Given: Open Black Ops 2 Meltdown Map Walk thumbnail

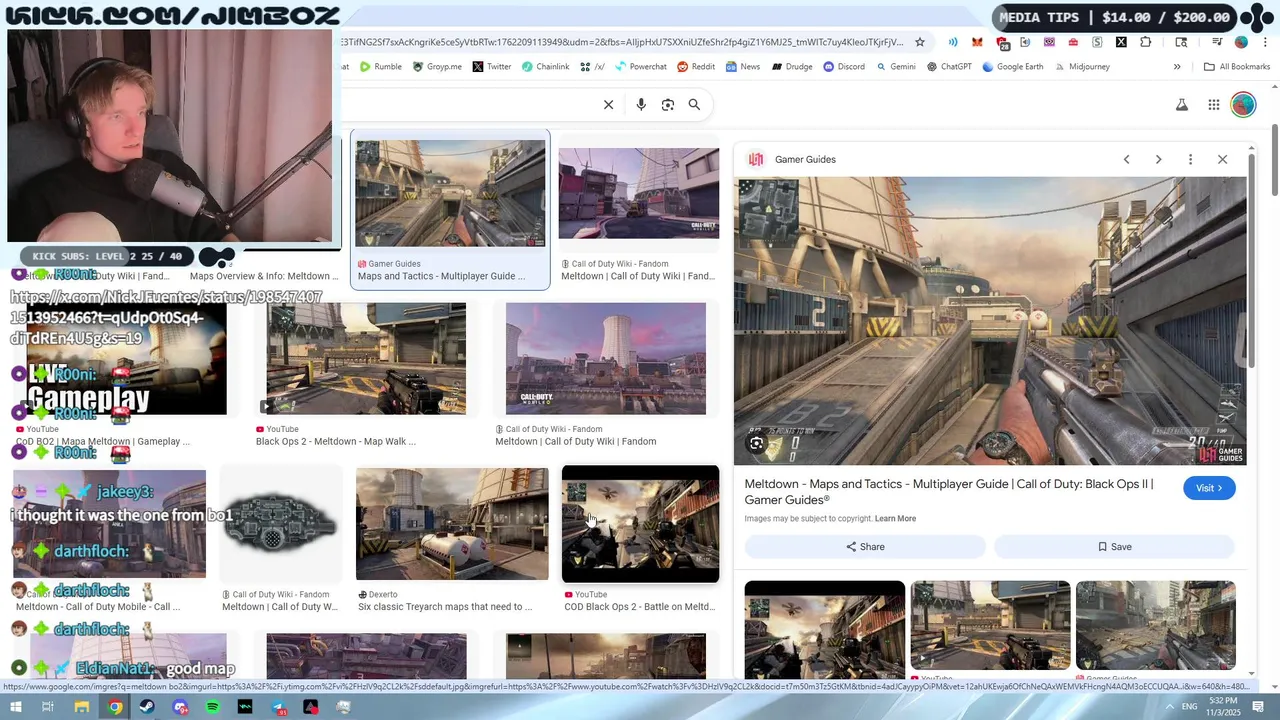Looking at the screenshot, I should coord(366,358).
